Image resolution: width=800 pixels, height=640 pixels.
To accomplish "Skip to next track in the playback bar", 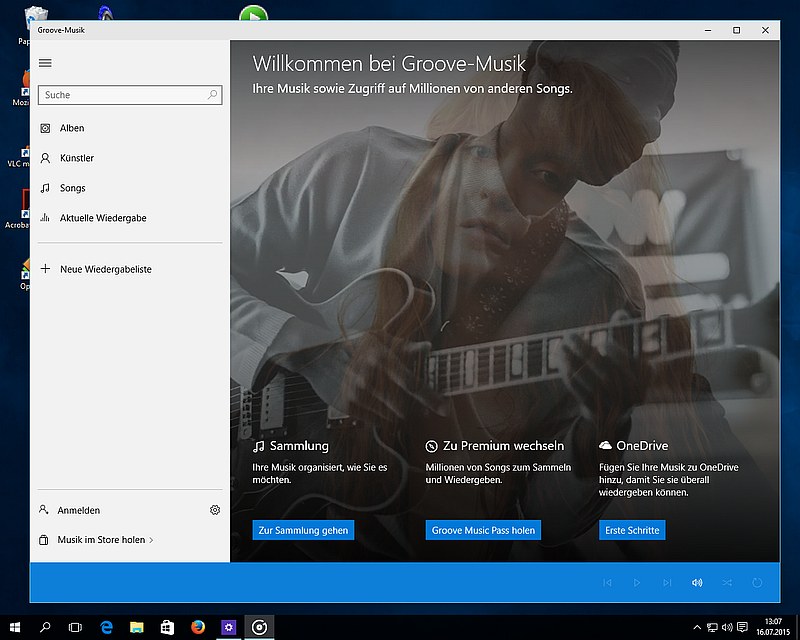I will (667, 582).
